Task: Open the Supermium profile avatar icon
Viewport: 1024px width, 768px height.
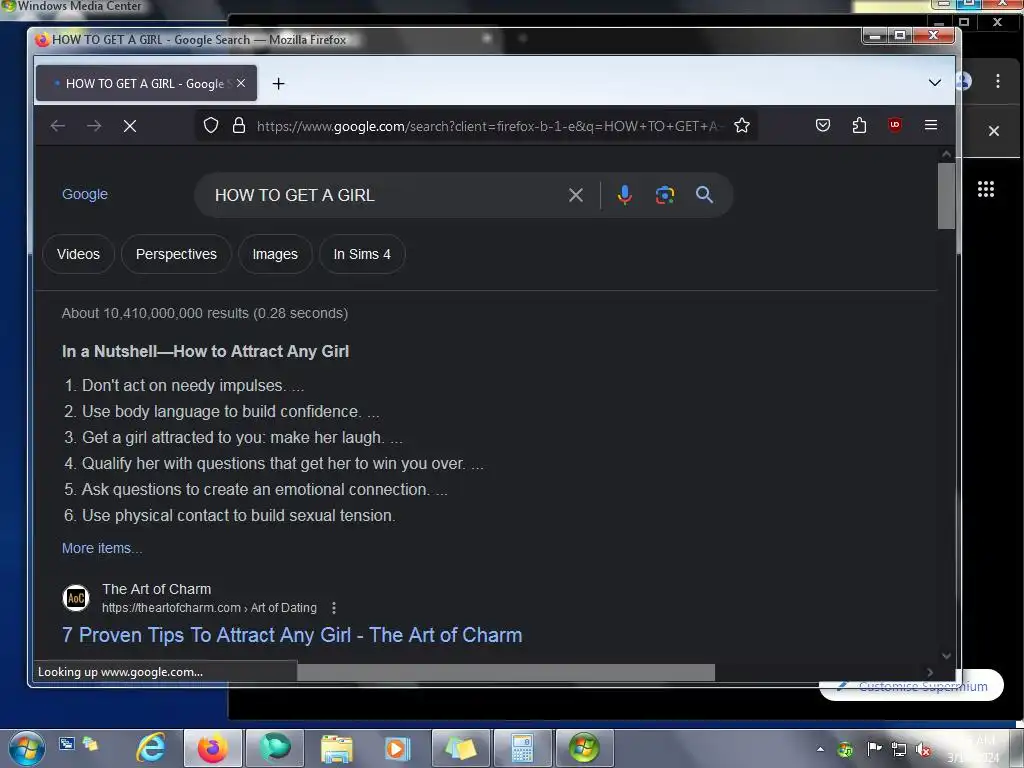Action: click(965, 80)
